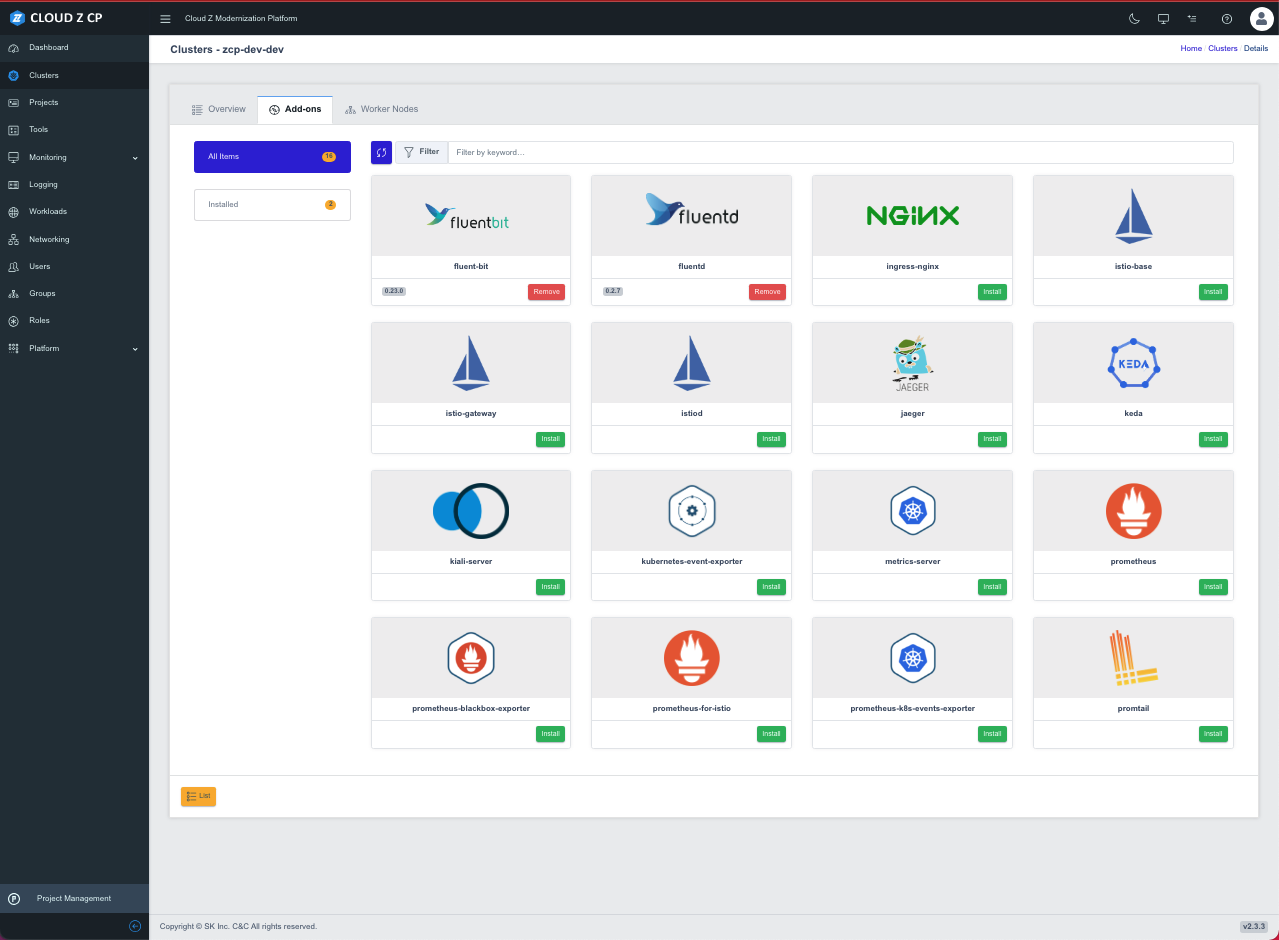
Task: Open the monitor display icon in header
Action: point(1163,19)
